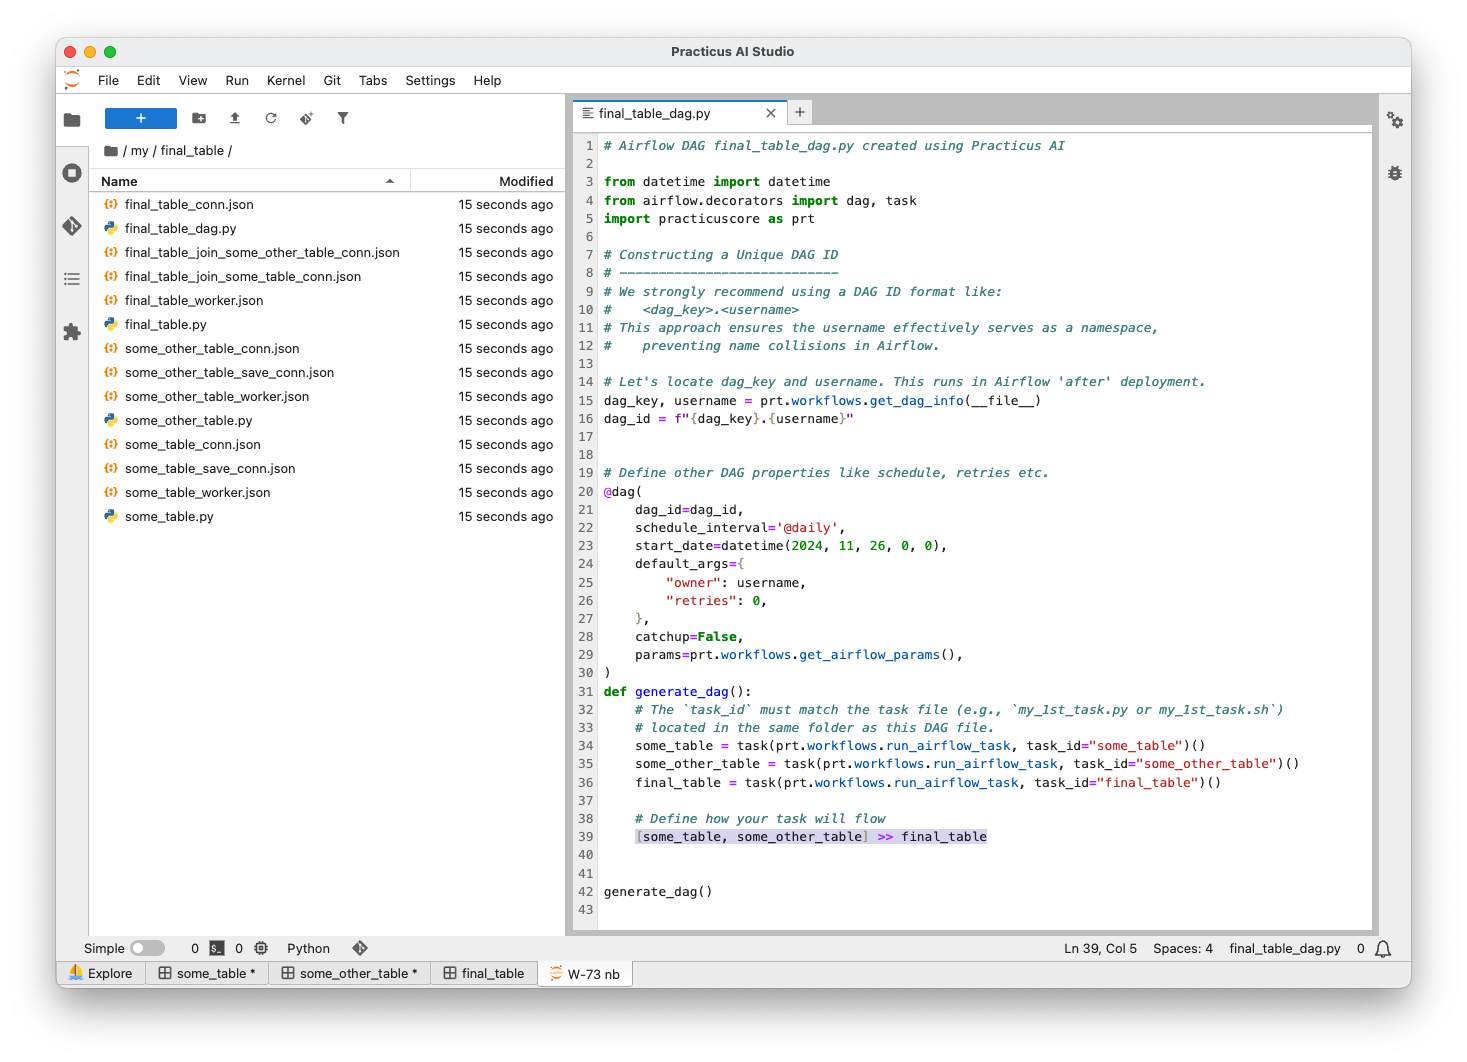
Task: Select final_table.py in file list
Action: point(328,324)
